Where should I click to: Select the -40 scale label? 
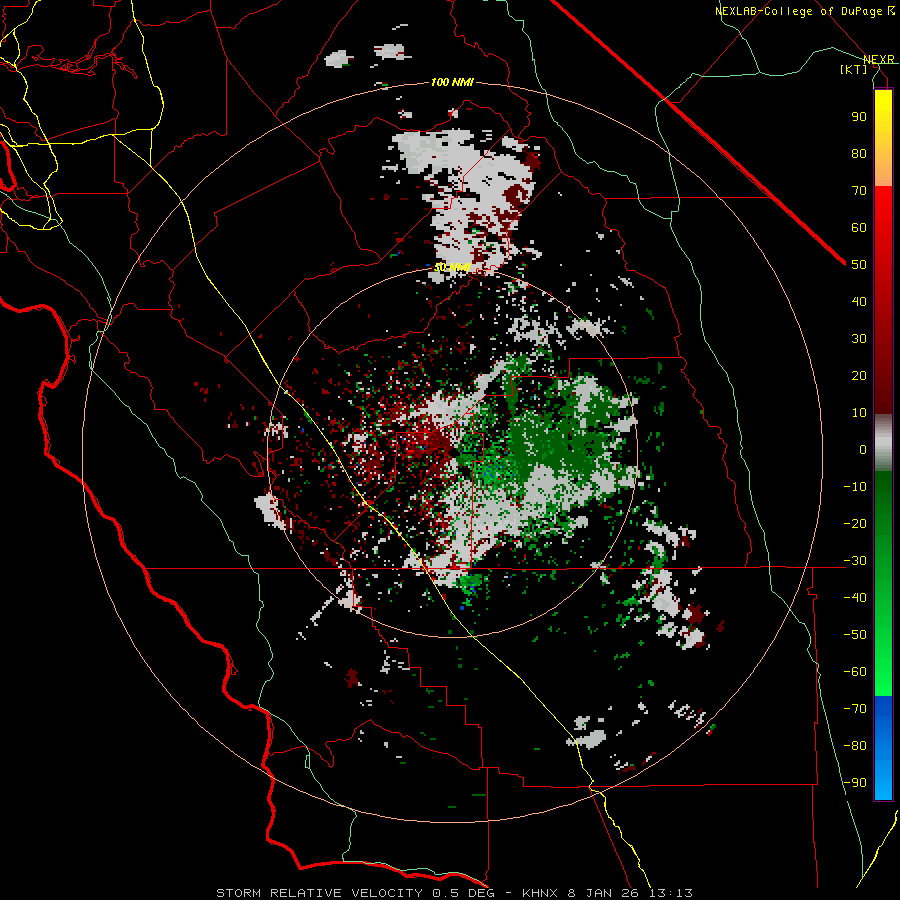tap(855, 598)
